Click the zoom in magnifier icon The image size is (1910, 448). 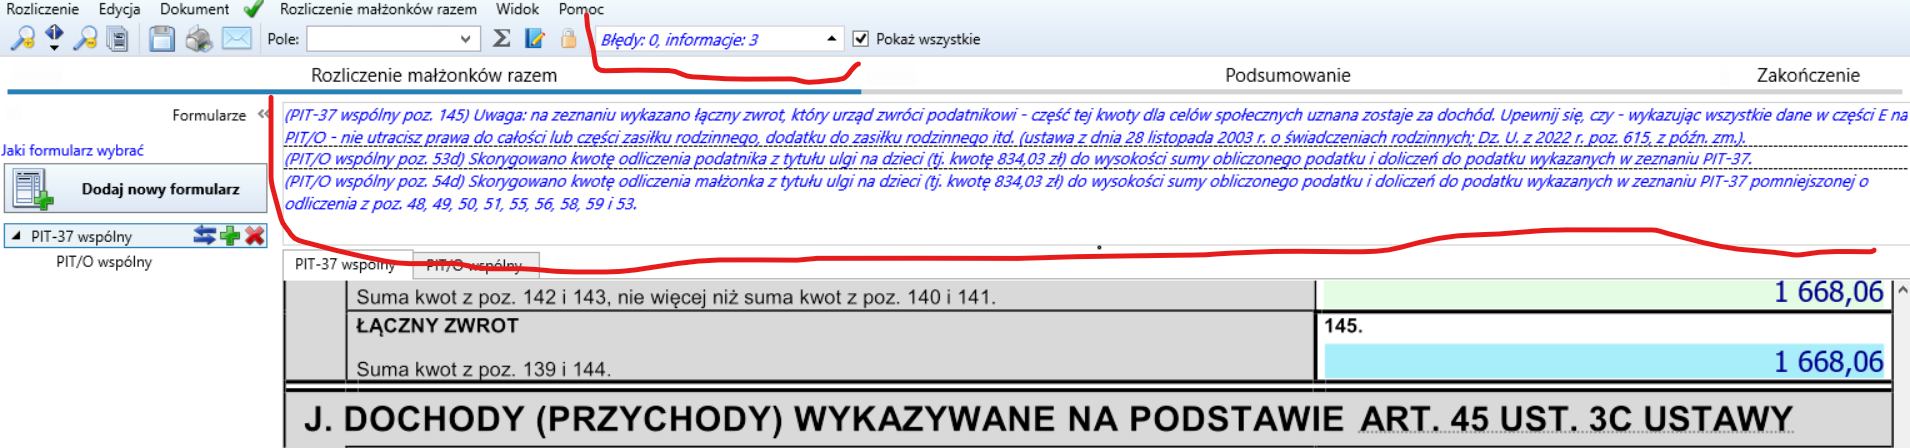click(x=22, y=39)
